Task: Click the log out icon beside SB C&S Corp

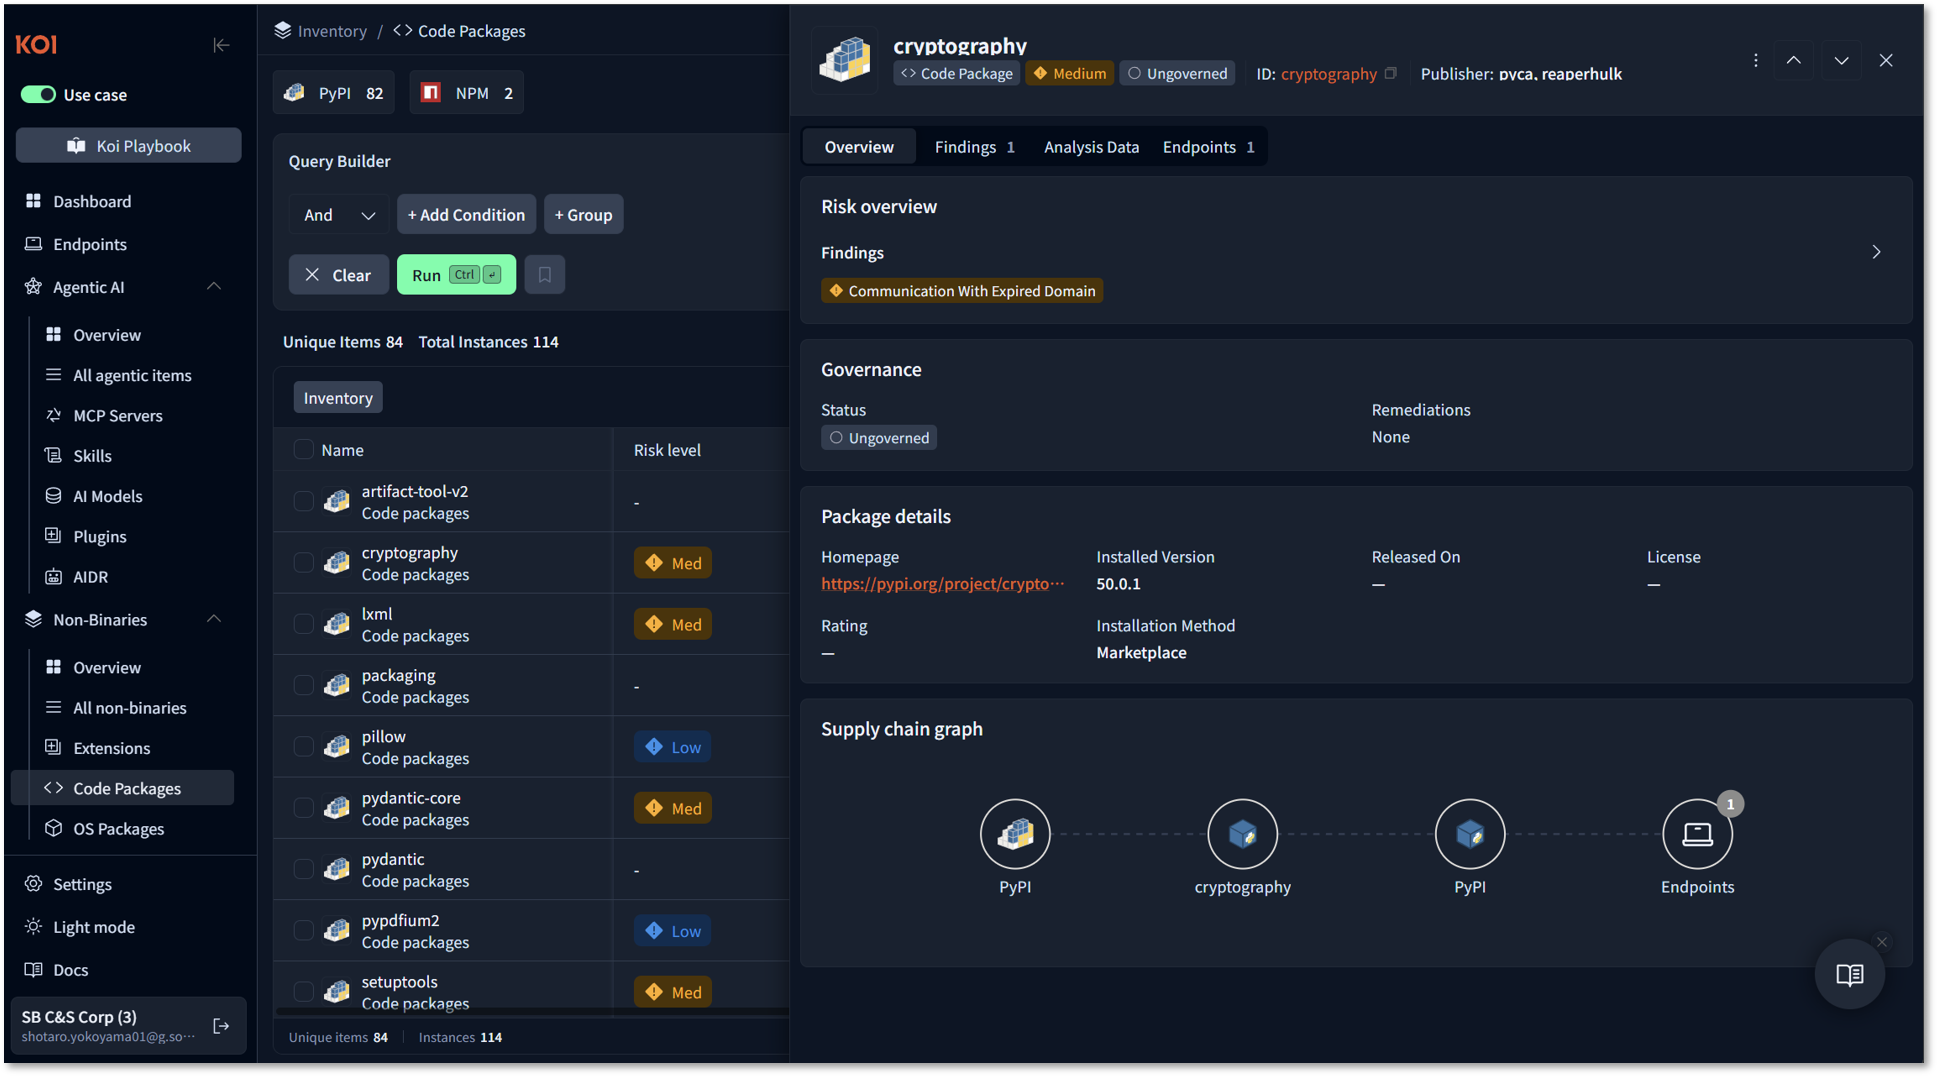Action: [221, 1026]
